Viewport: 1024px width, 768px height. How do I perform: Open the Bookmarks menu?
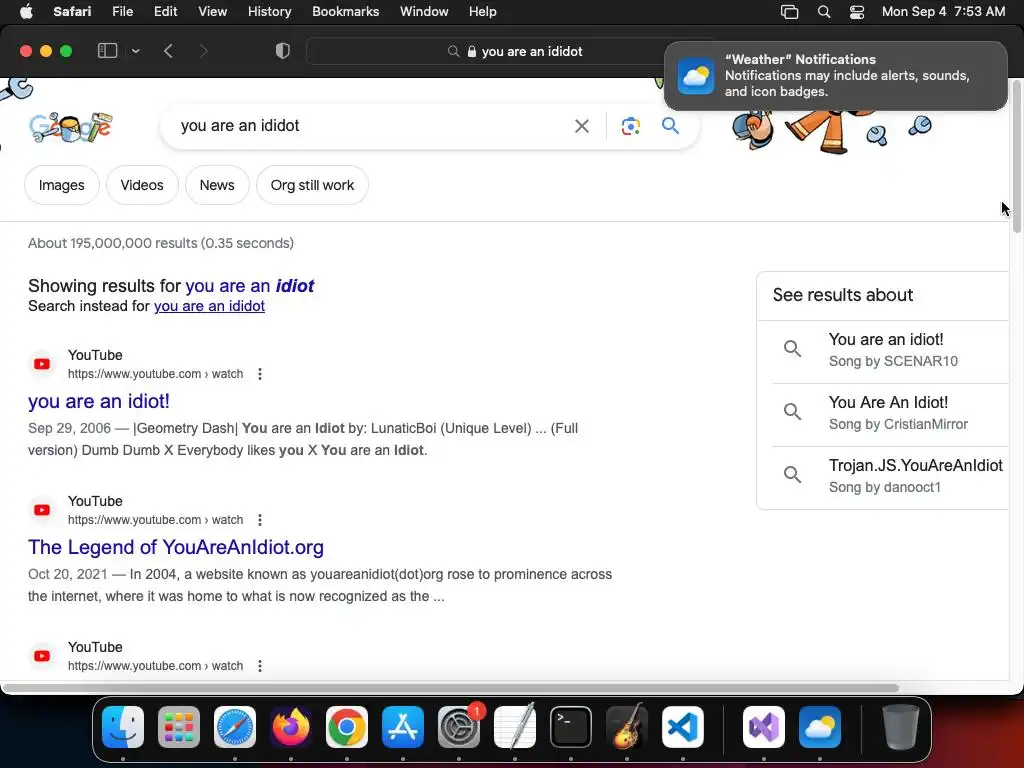[345, 12]
